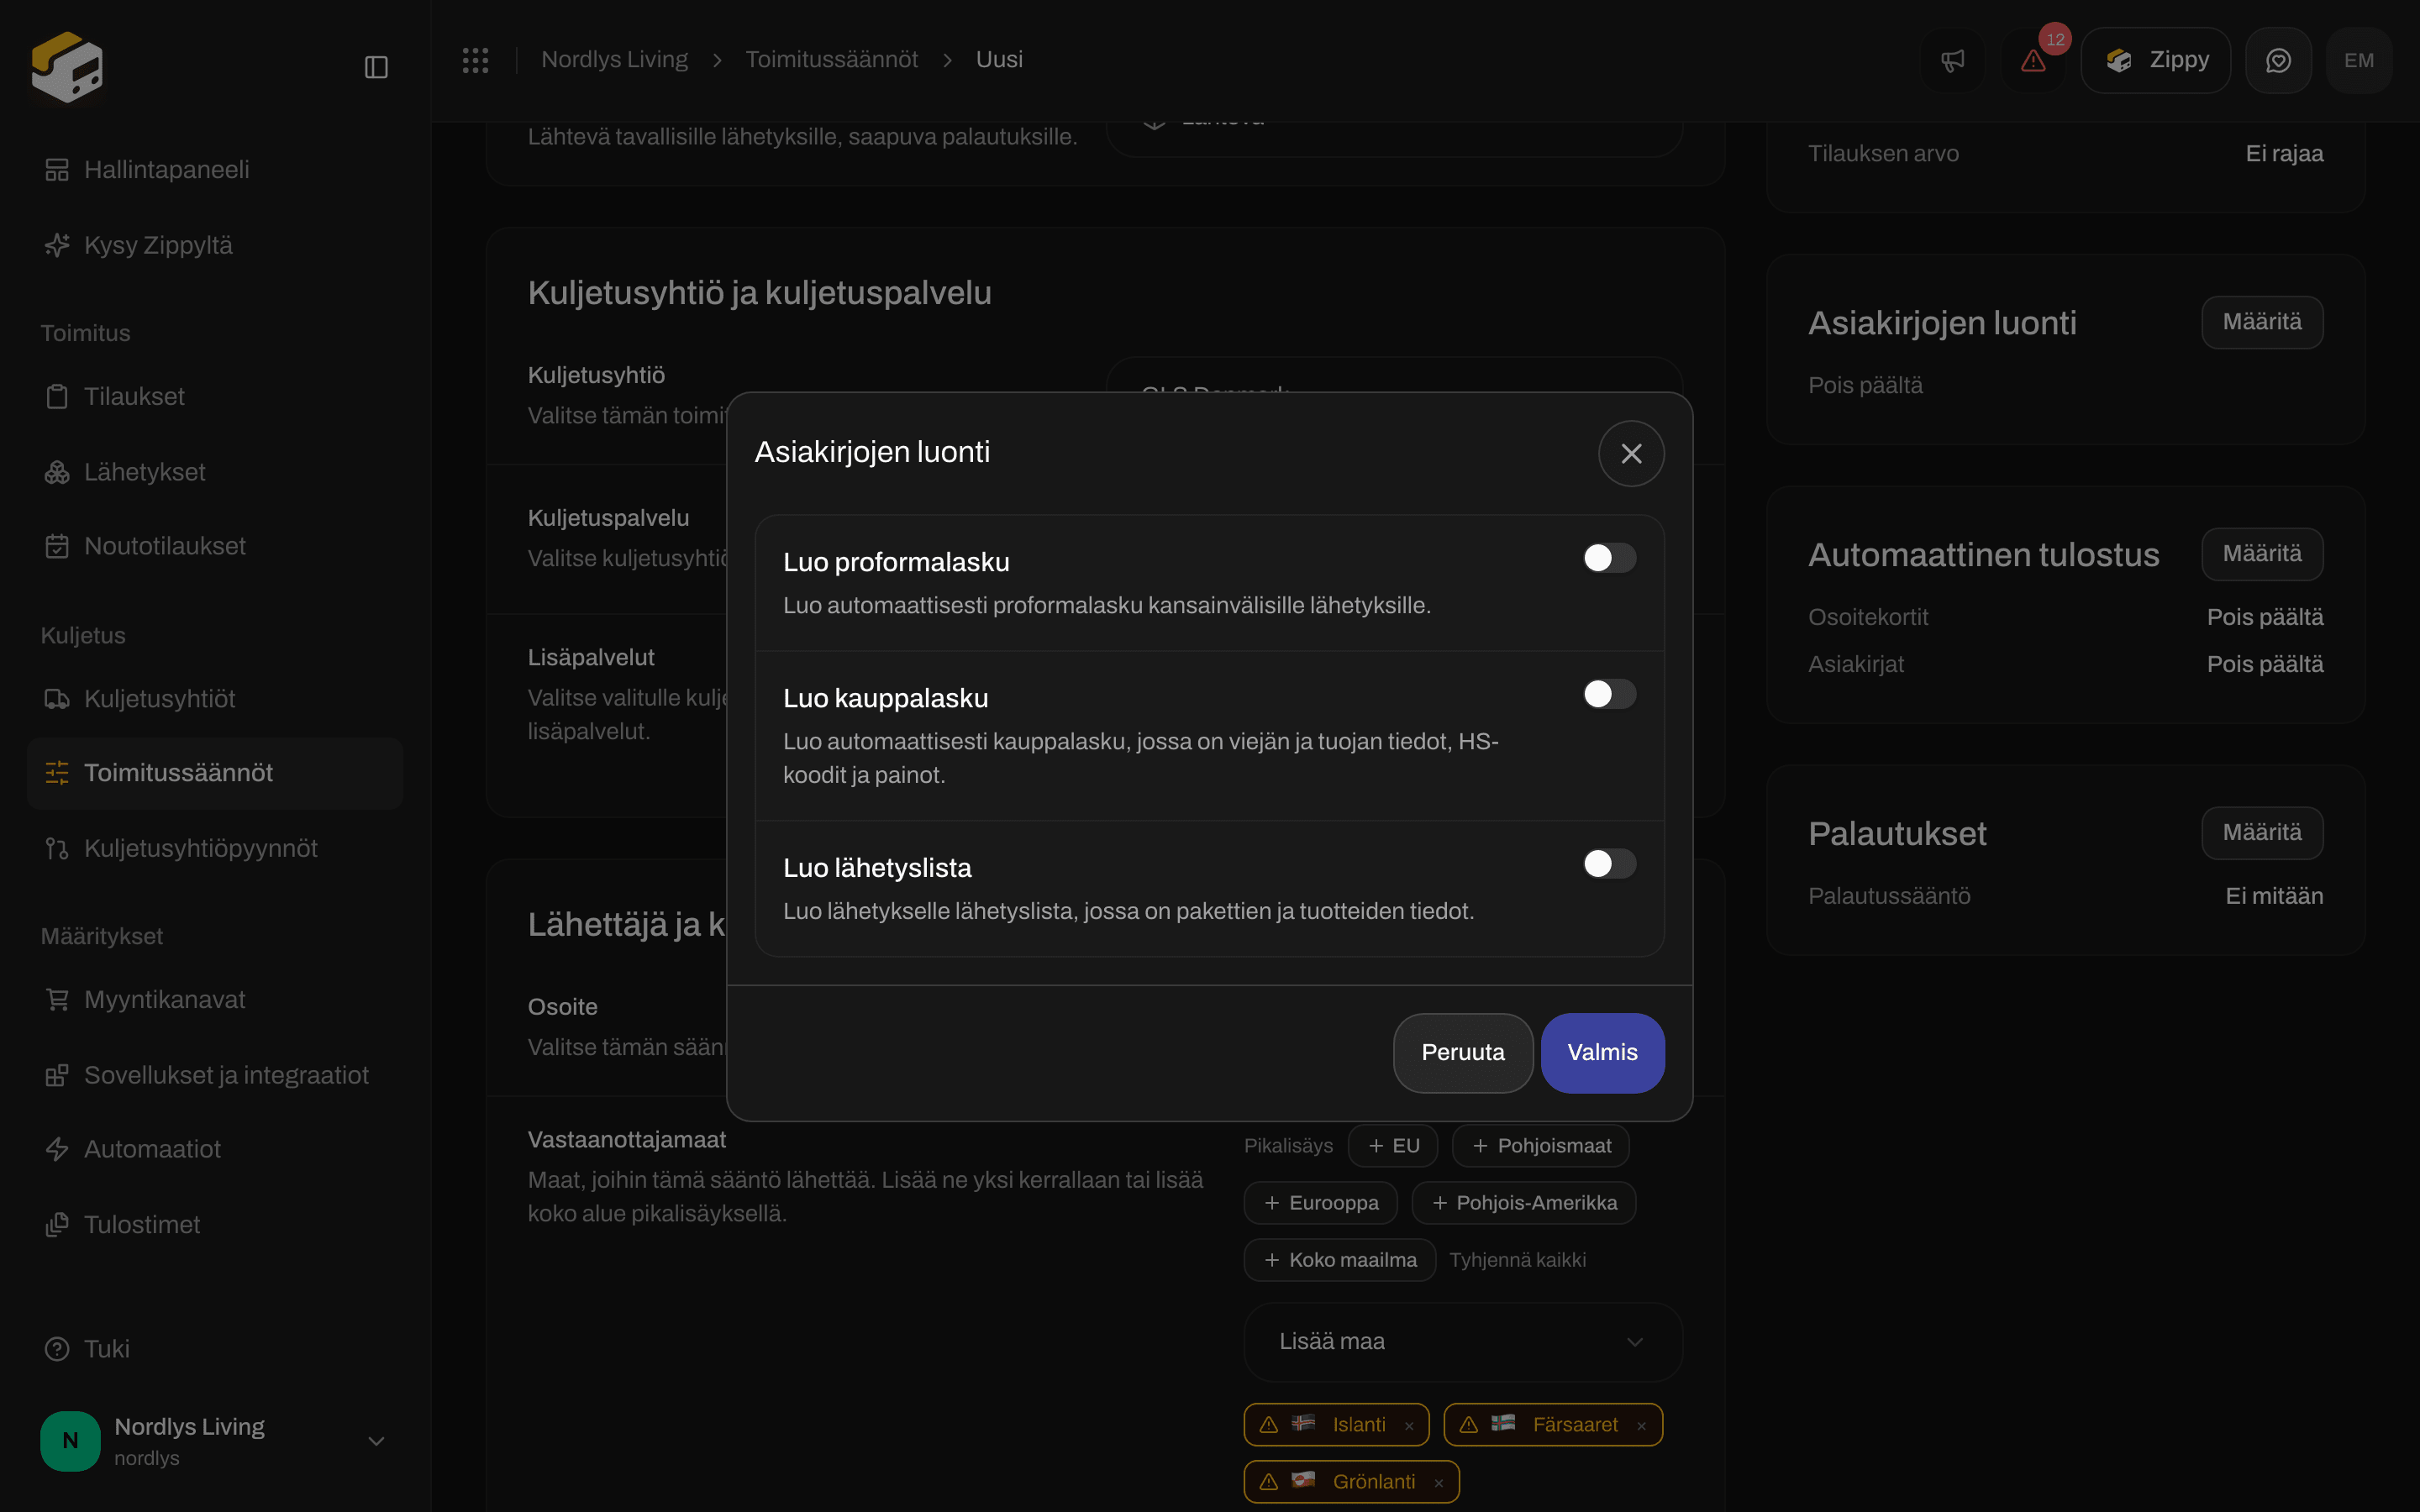This screenshot has height=1512, width=2420.
Task: Enable Luo proformalasku toggle
Action: click(1609, 558)
